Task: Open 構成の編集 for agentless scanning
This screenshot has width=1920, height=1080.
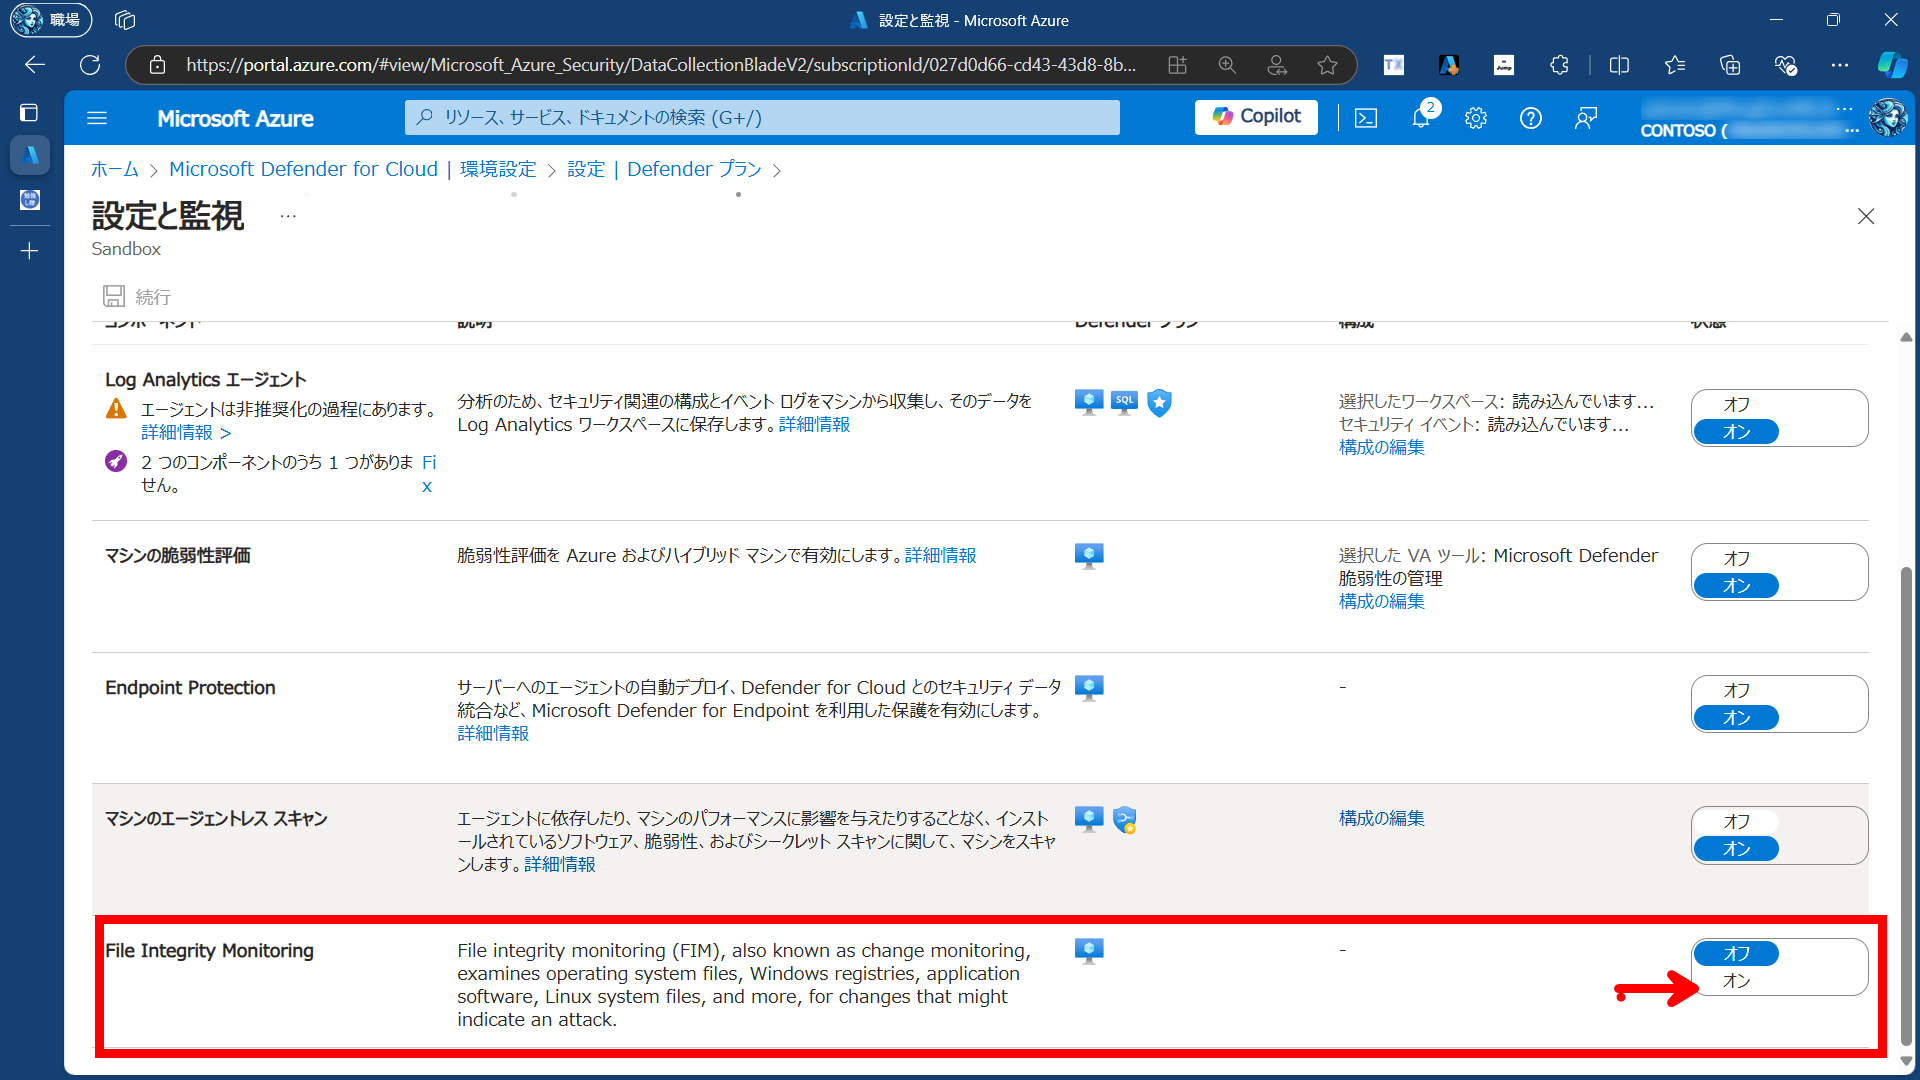Action: tap(1381, 818)
